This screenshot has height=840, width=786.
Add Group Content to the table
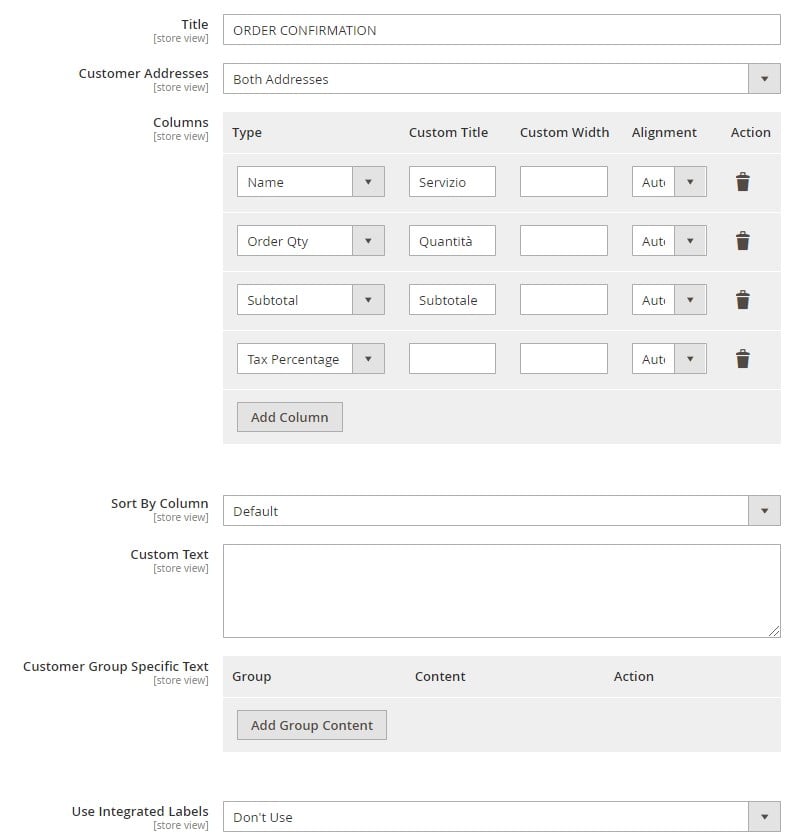tap(312, 725)
